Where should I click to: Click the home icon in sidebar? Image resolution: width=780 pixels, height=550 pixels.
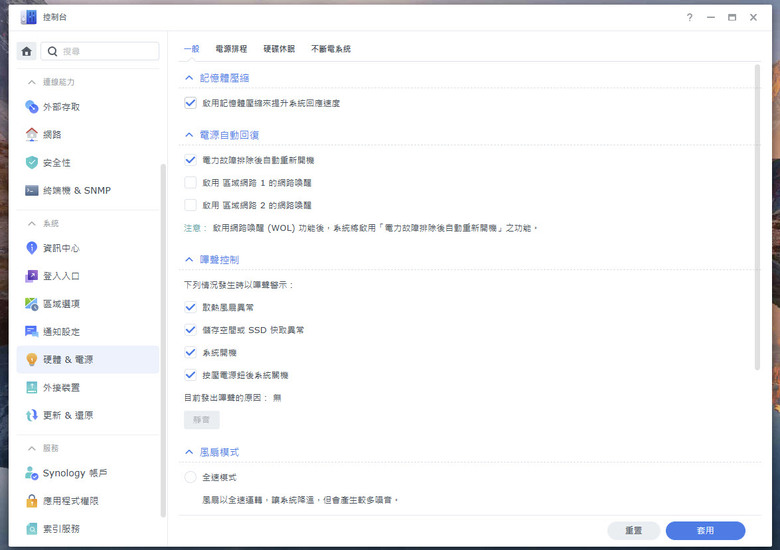27,51
